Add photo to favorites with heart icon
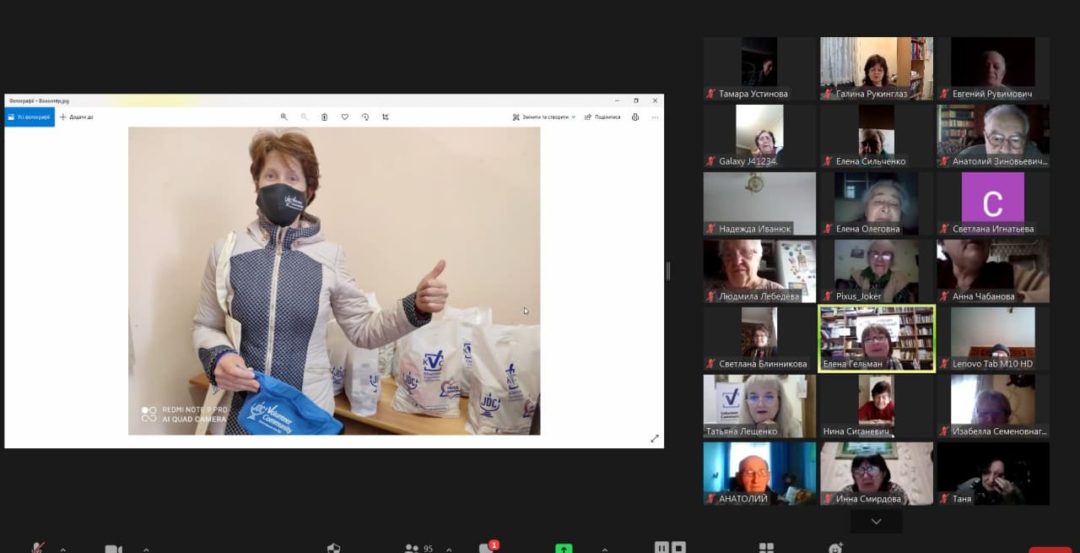This screenshot has height=553, width=1080. 345,117
